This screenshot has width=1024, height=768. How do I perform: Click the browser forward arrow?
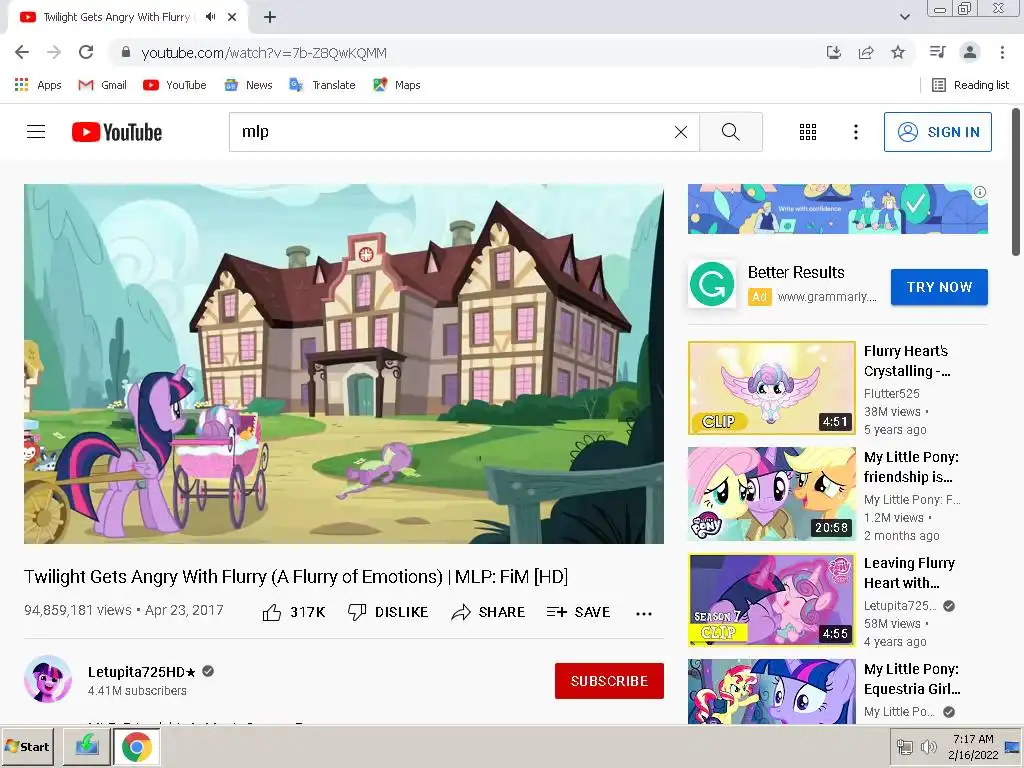click(x=54, y=52)
